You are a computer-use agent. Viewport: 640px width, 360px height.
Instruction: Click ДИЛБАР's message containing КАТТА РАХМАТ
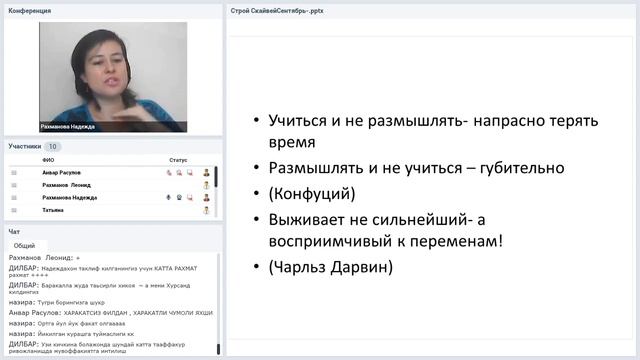click(x=103, y=271)
